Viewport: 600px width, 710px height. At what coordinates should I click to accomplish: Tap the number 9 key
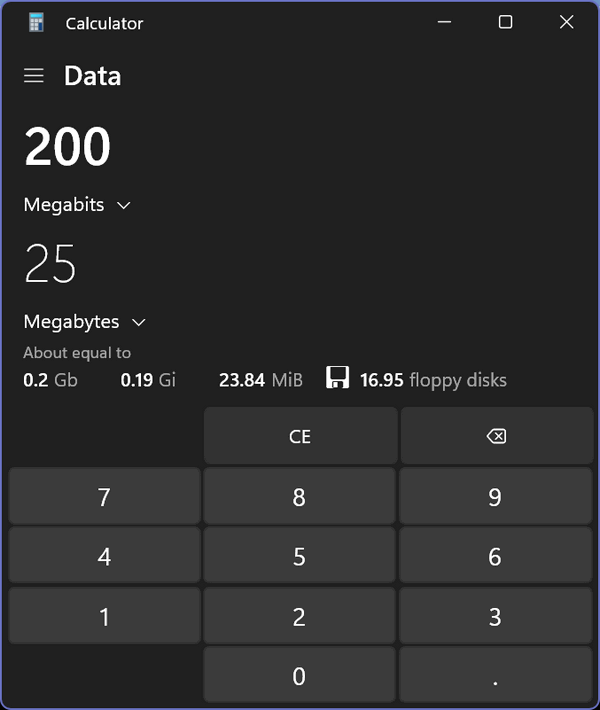pos(495,496)
